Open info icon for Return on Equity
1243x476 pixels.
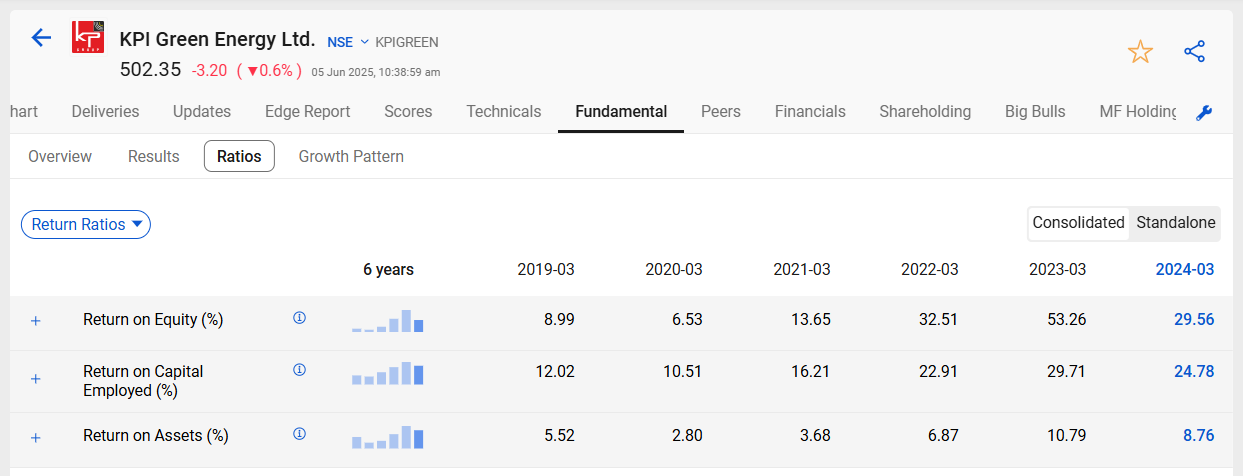coord(299,318)
